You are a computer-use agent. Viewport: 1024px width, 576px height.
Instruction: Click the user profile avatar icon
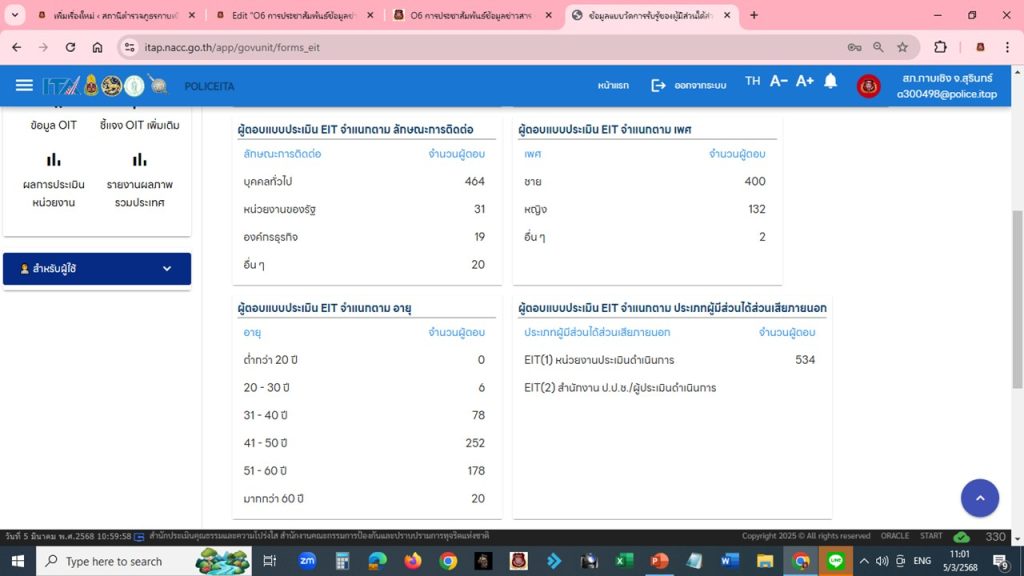click(868, 86)
